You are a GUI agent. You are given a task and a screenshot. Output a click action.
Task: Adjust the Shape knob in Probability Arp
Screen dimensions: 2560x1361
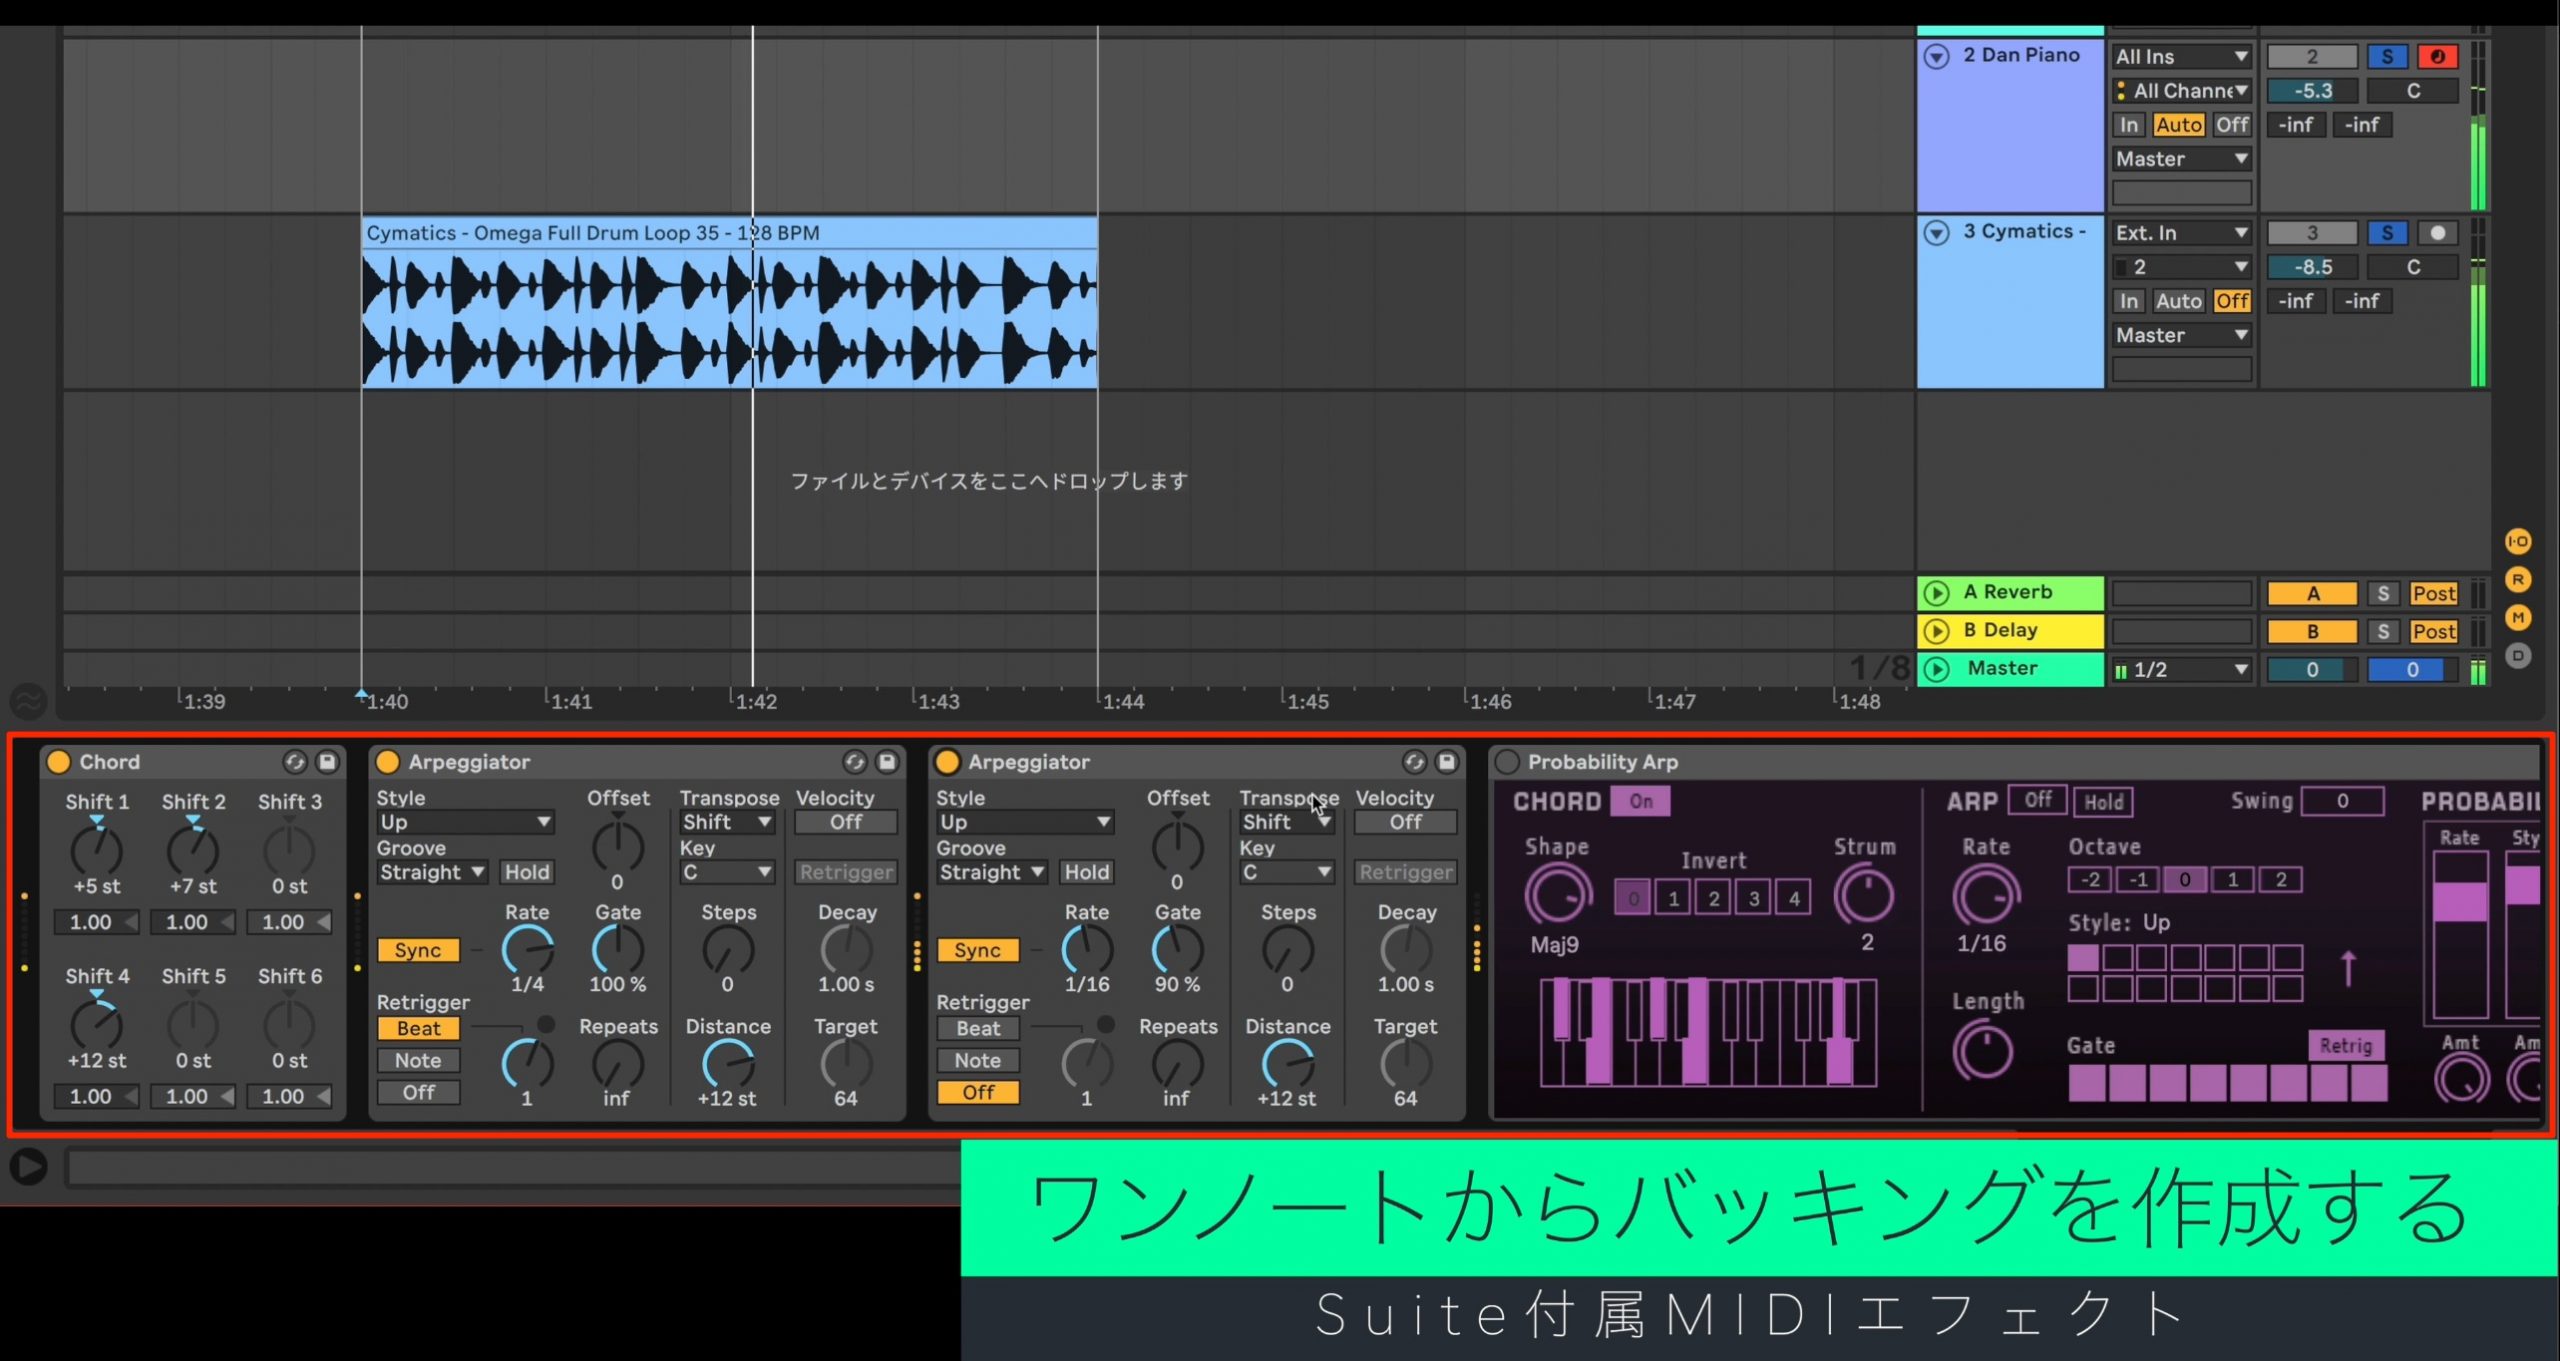[1557, 894]
